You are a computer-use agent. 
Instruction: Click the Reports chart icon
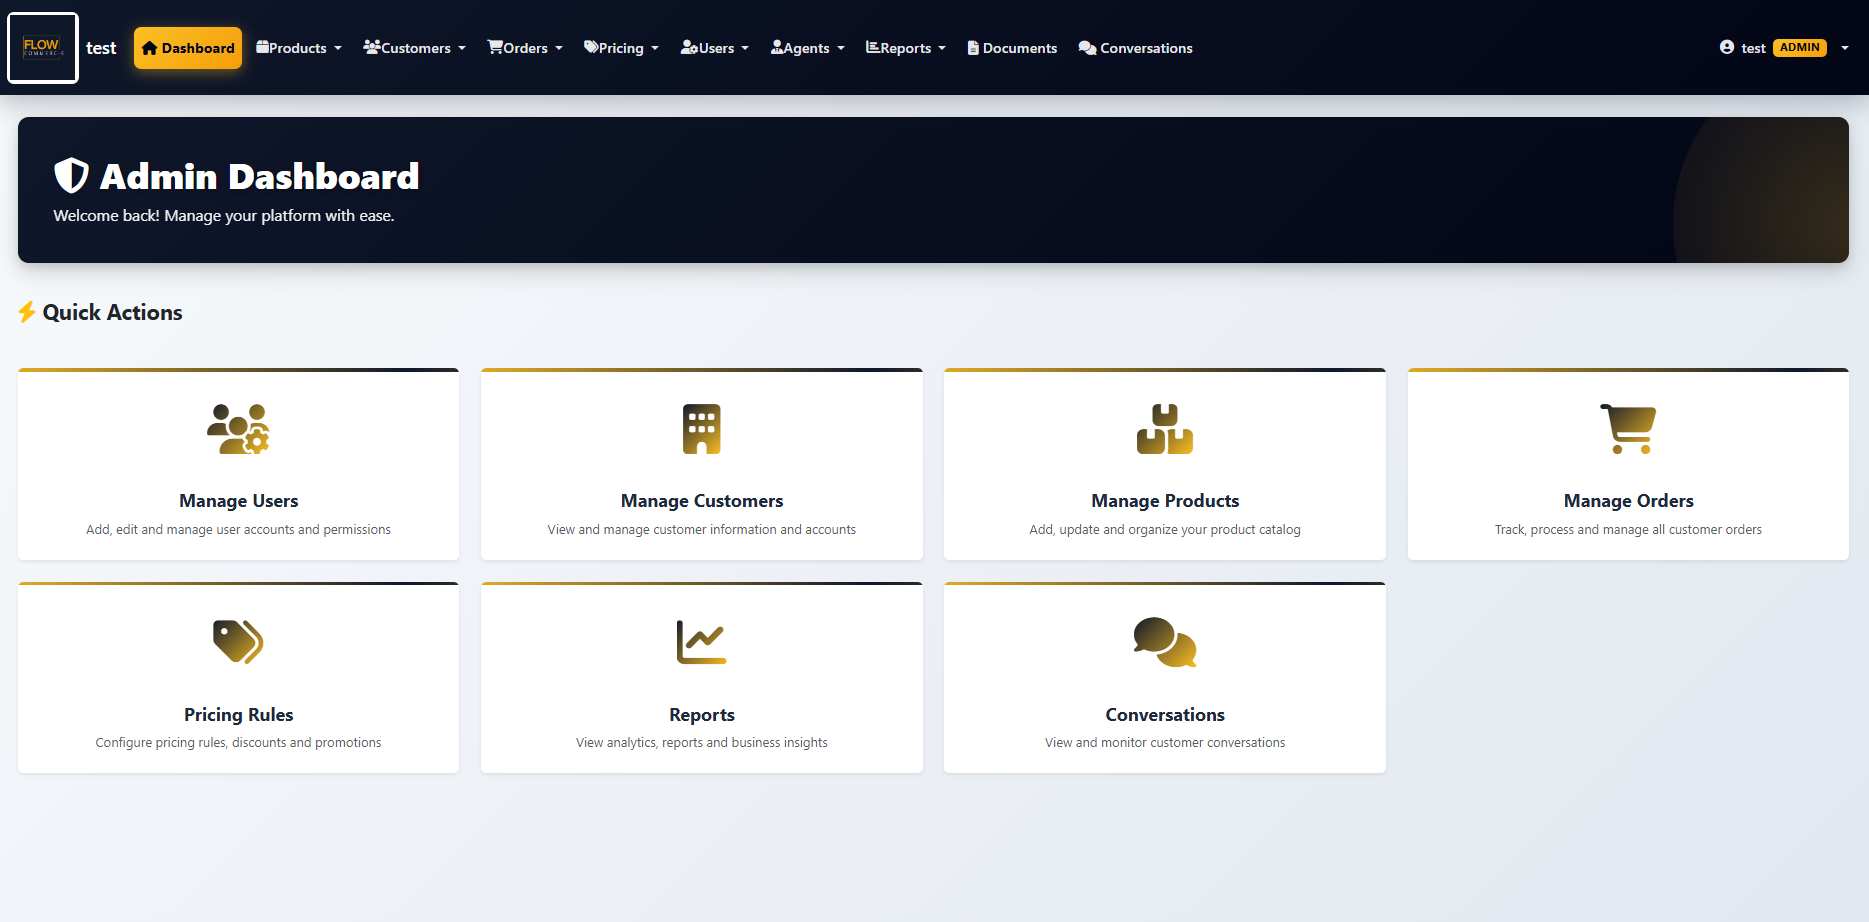701,642
